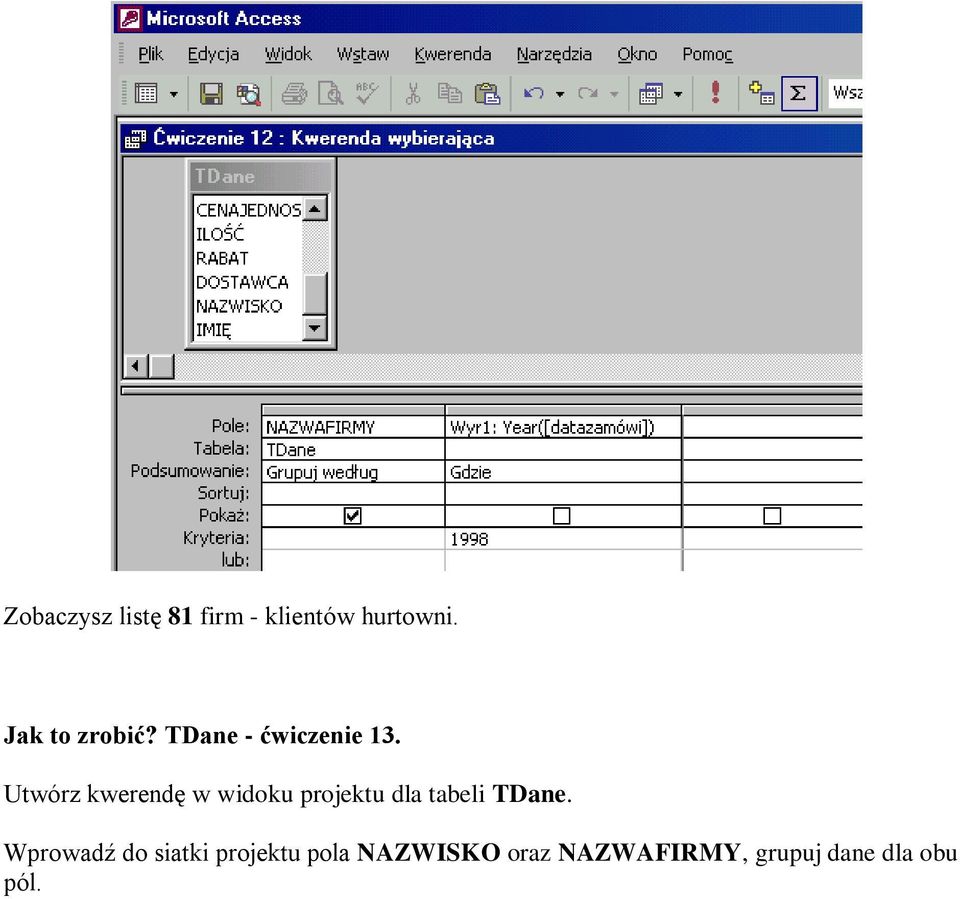
Task: Click the Print icon
Action: (294, 94)
